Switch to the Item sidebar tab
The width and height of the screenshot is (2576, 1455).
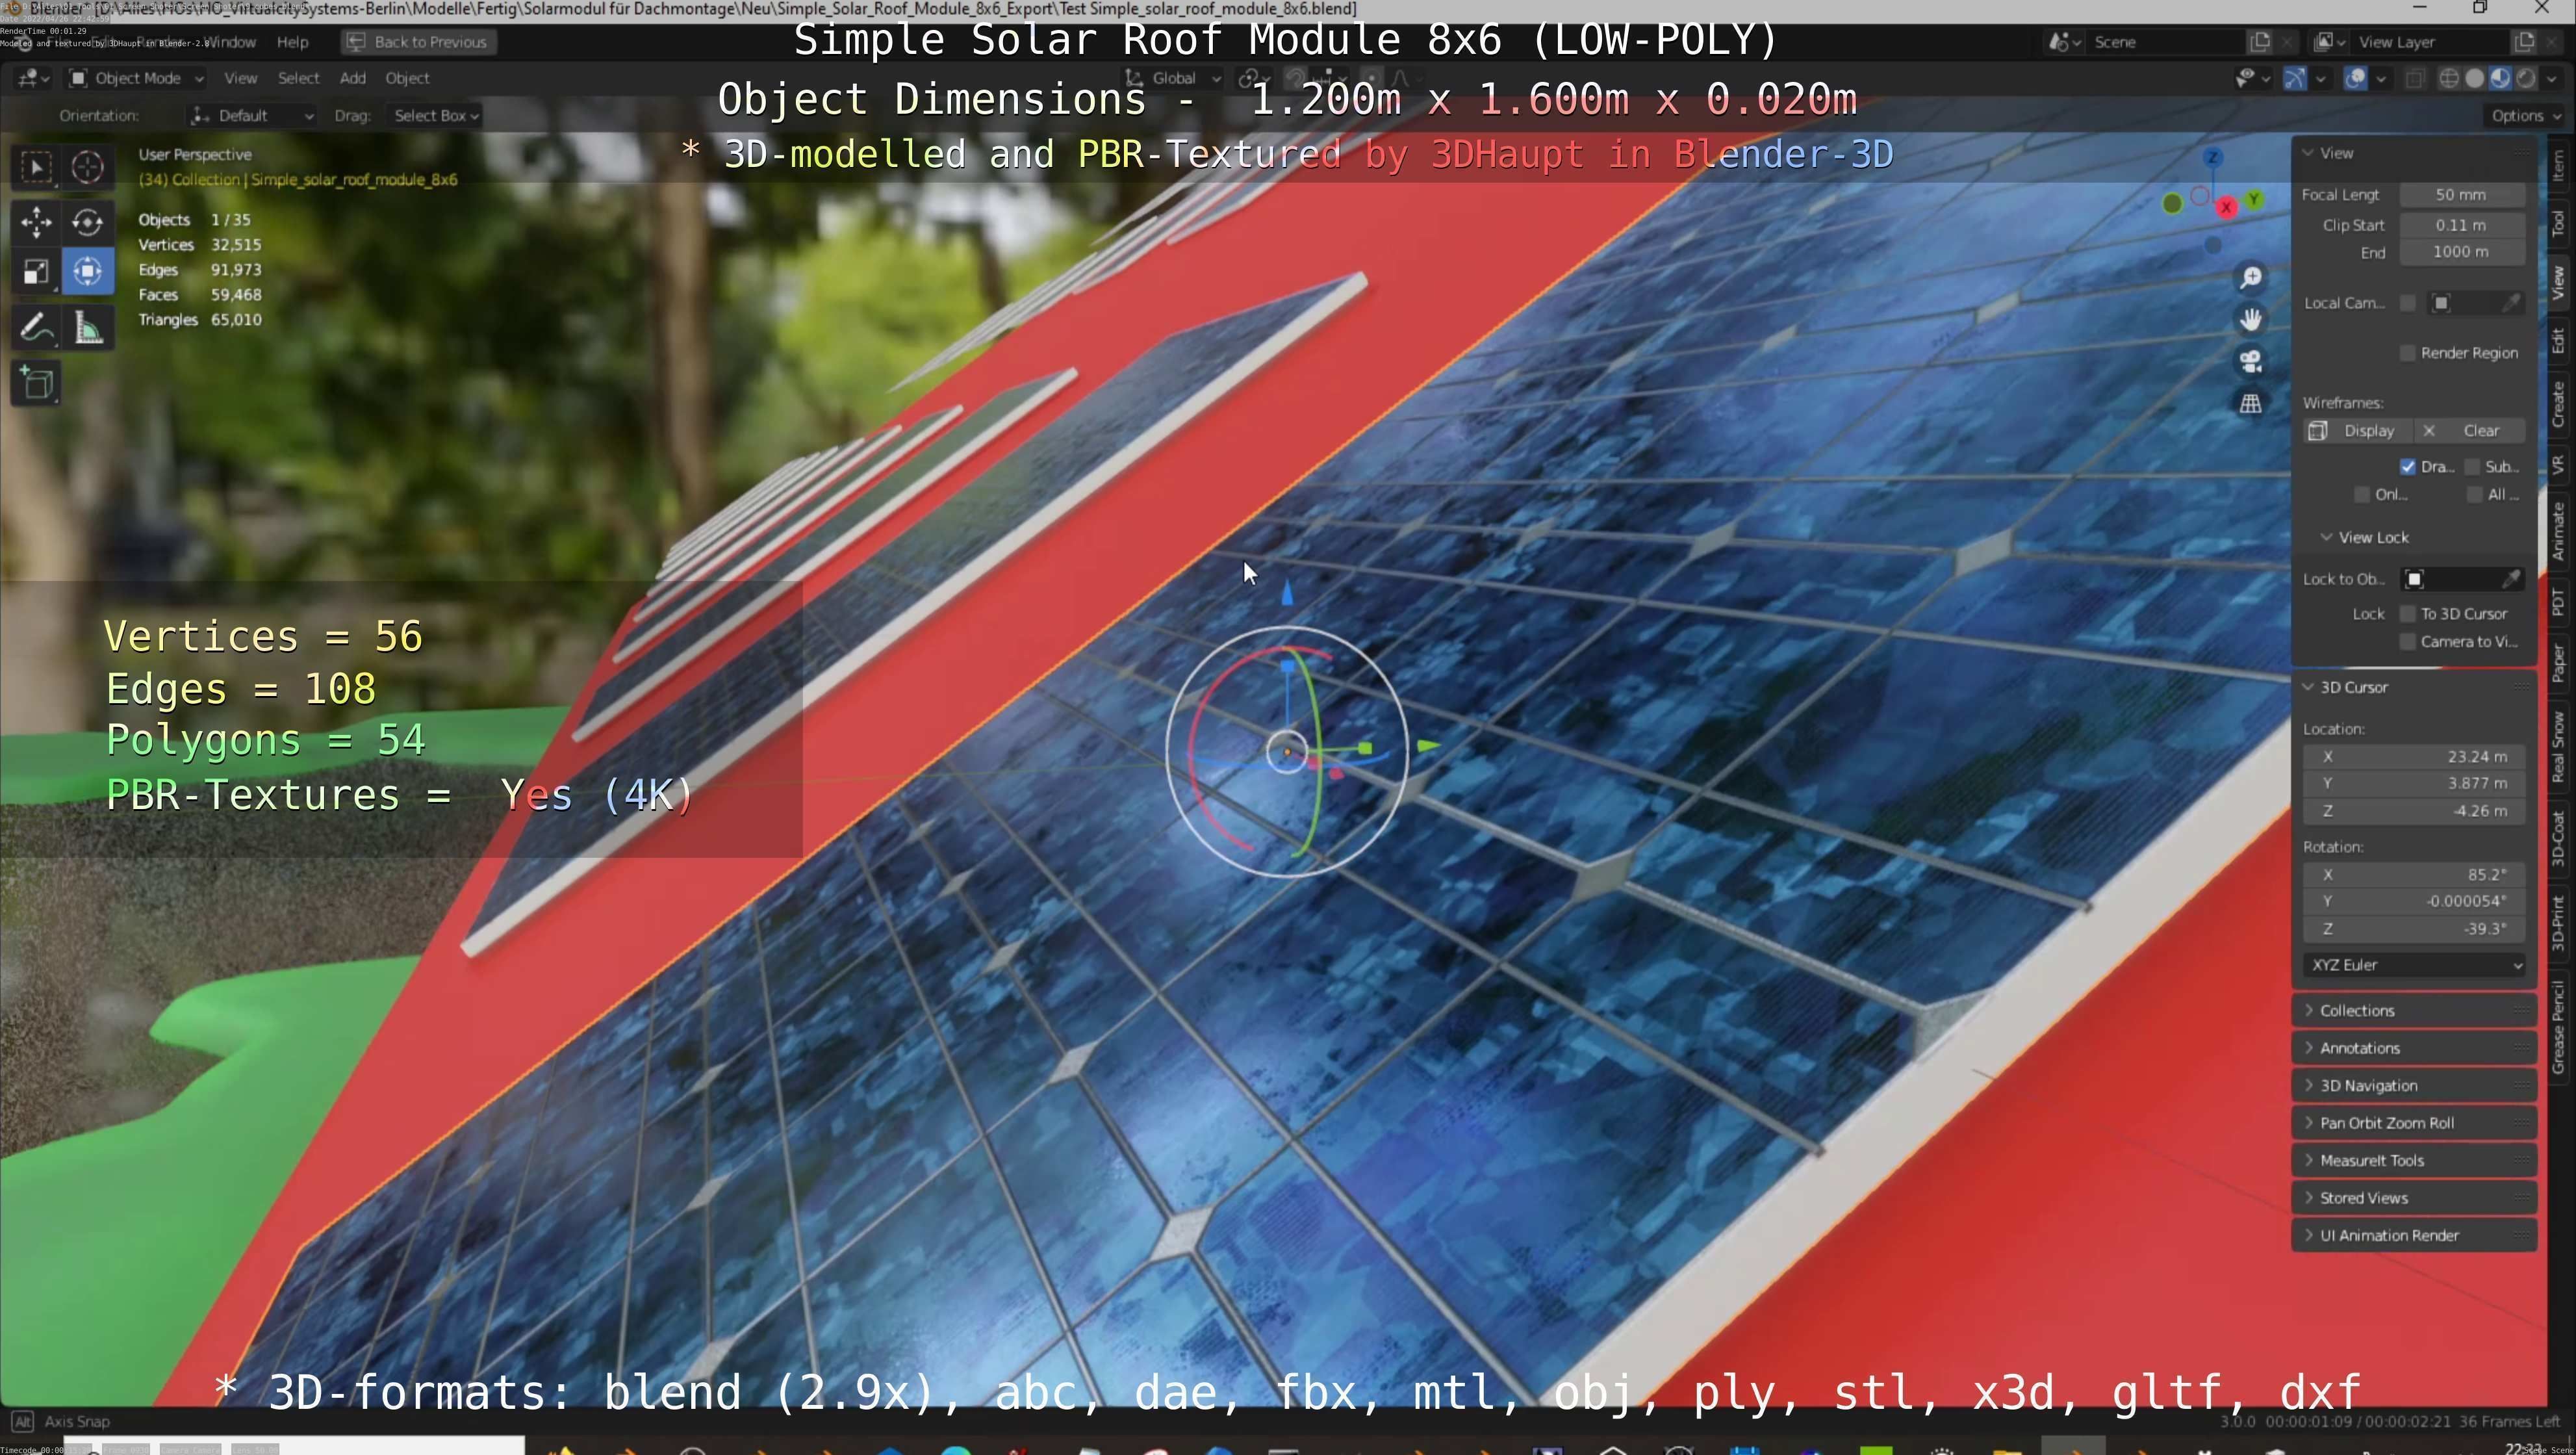(x=2558, y=165)
